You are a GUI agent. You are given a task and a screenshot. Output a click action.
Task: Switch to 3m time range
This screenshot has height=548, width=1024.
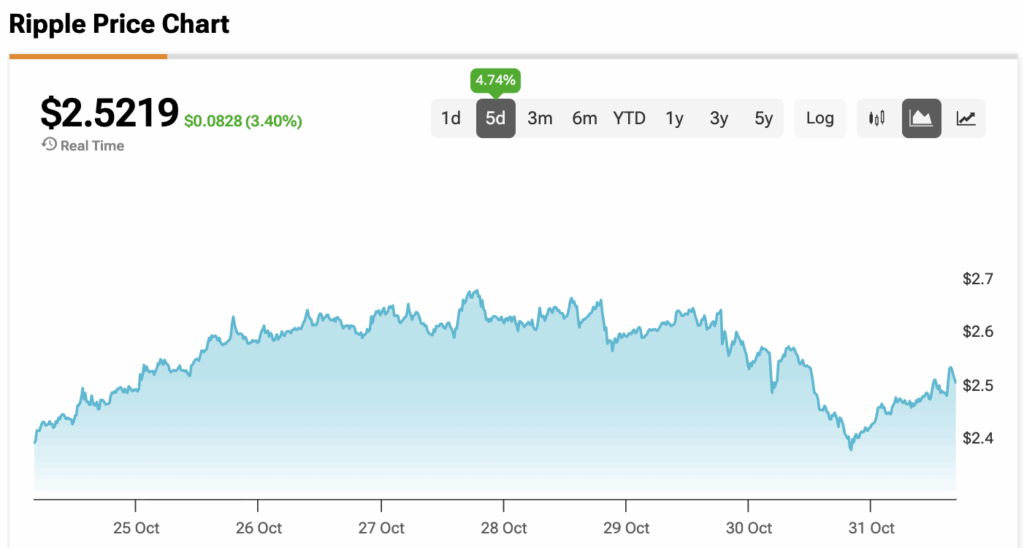click(540, 118)
